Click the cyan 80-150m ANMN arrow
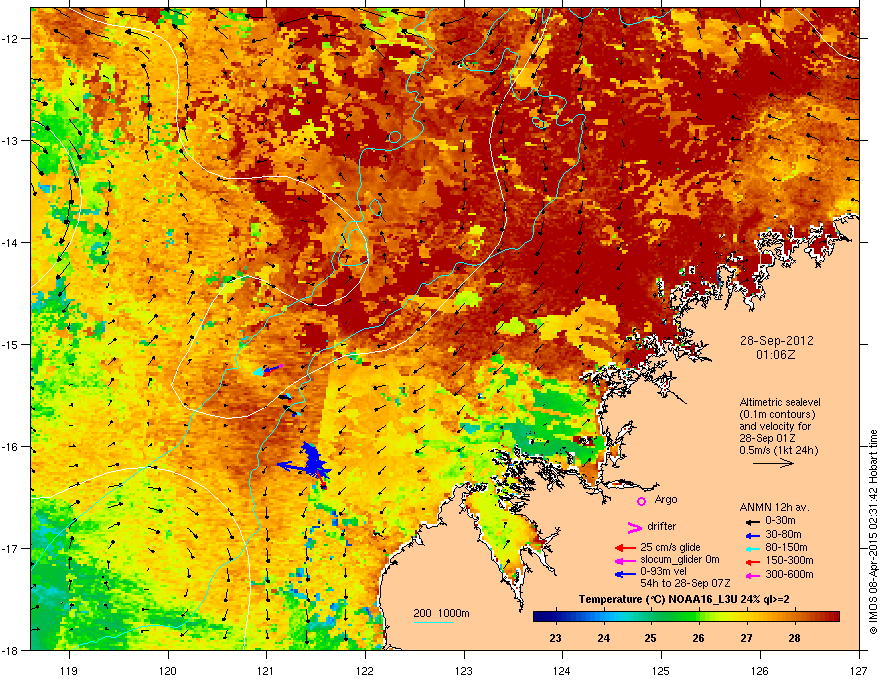The image size is (880, 680). coord(753,548)
